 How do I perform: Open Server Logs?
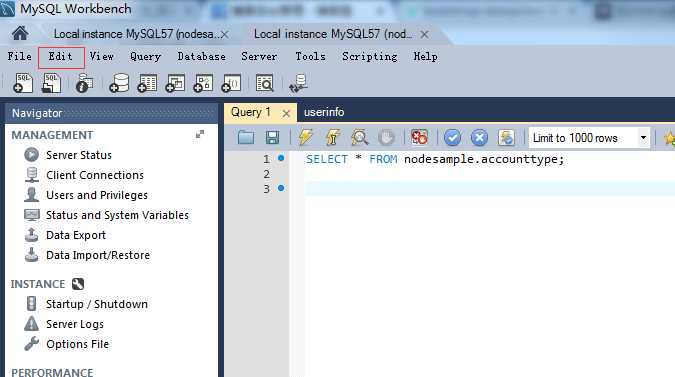[75, 324]
